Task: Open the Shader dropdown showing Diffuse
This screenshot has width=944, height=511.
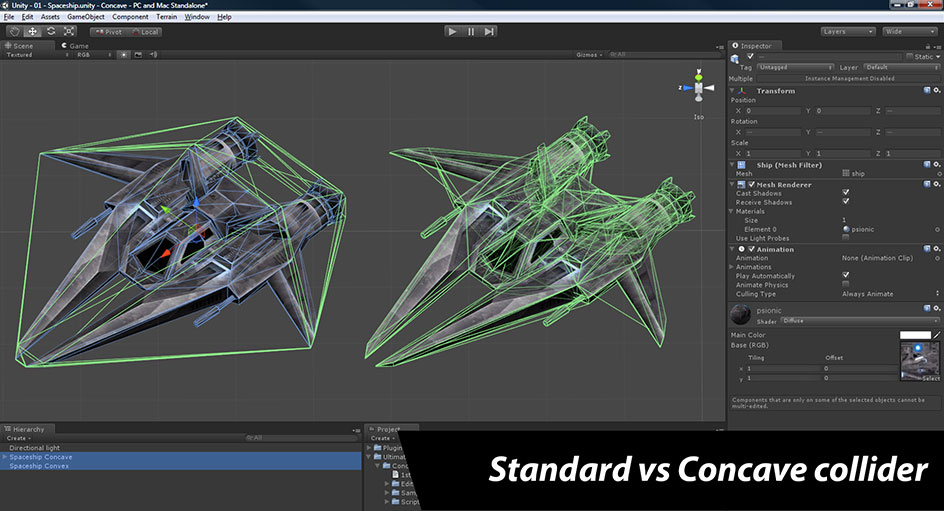Action: (860, 321)
